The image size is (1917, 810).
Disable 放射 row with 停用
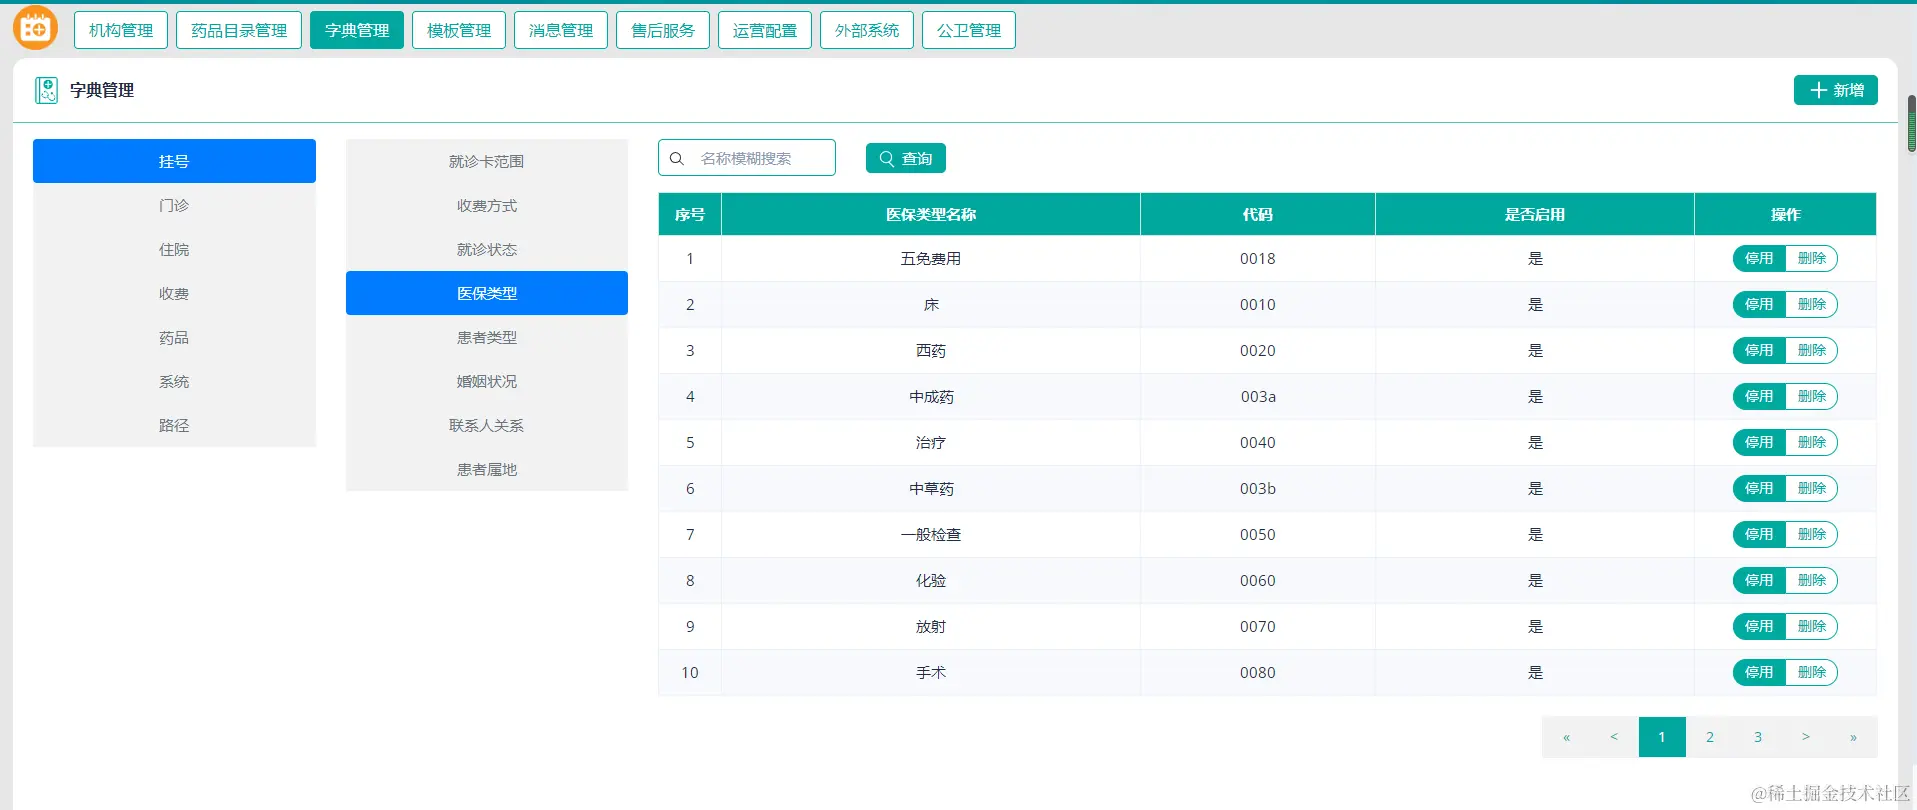point(1759,626)
